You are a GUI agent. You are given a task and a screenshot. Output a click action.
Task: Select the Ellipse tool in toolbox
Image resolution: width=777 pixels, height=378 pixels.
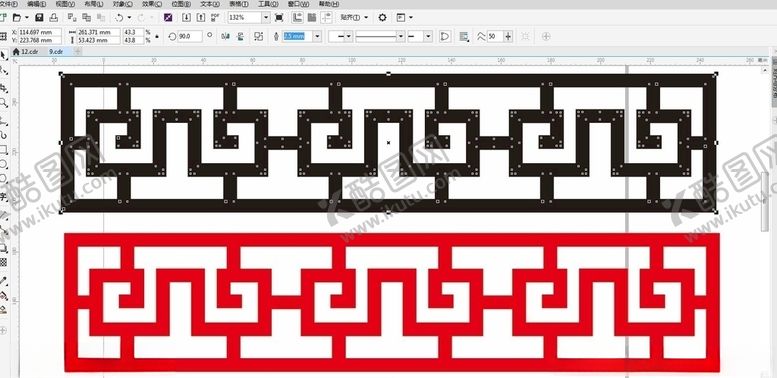click(x=3, y=164)
